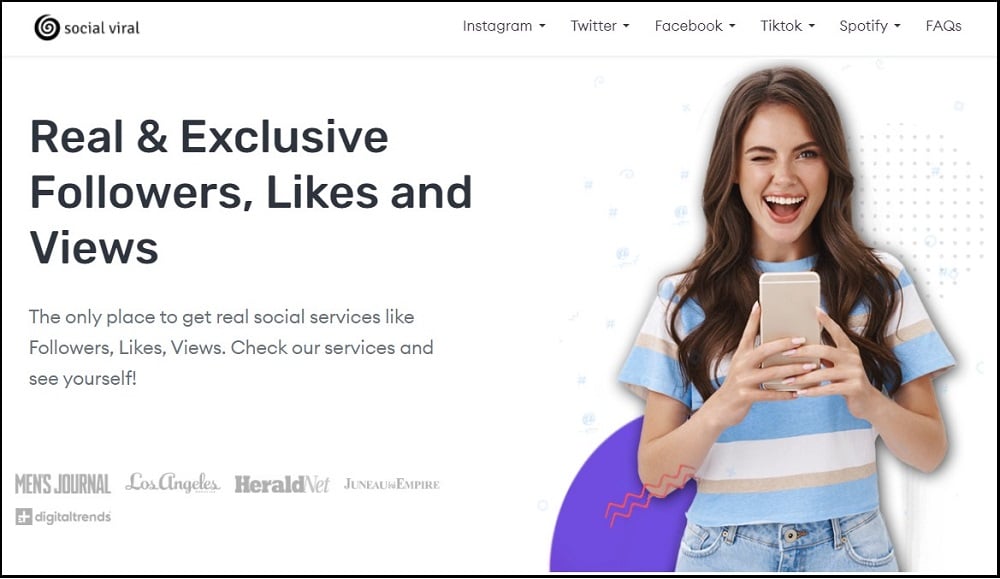Click the Social Viral spiral logo icon
1000x579 pixels.
(47, 27)
